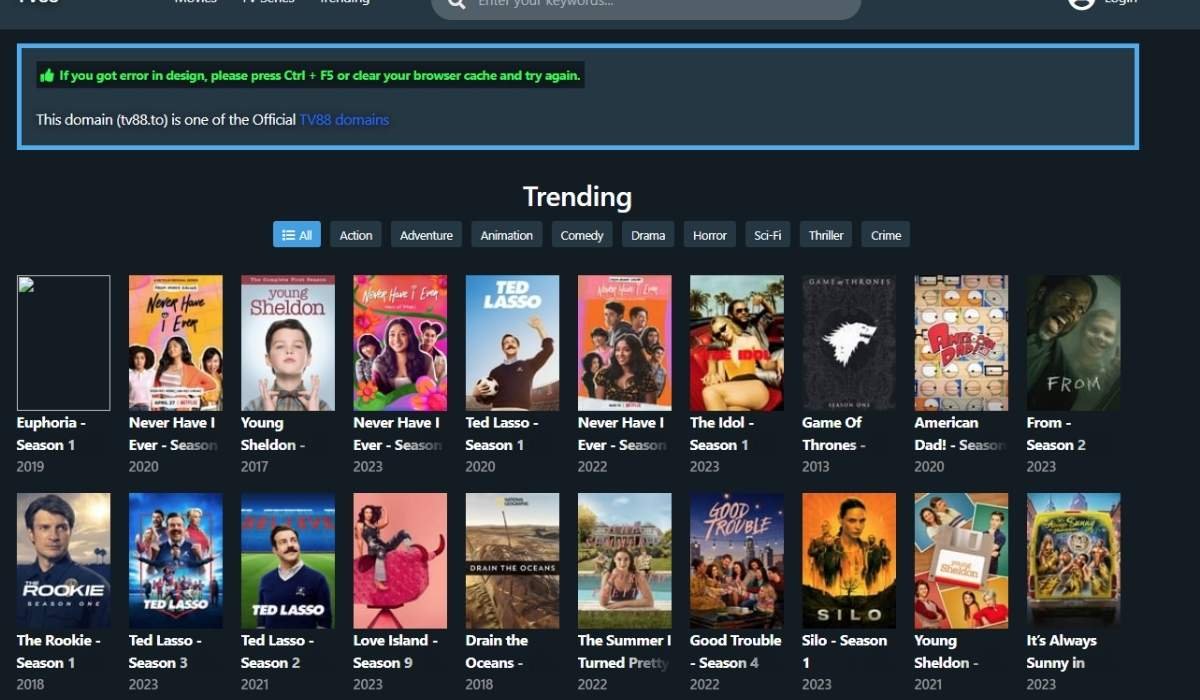Viewport: 1200px width, 700px height.
Task: Click the thumbs-up icon in the notice
Action: (46, 75)
